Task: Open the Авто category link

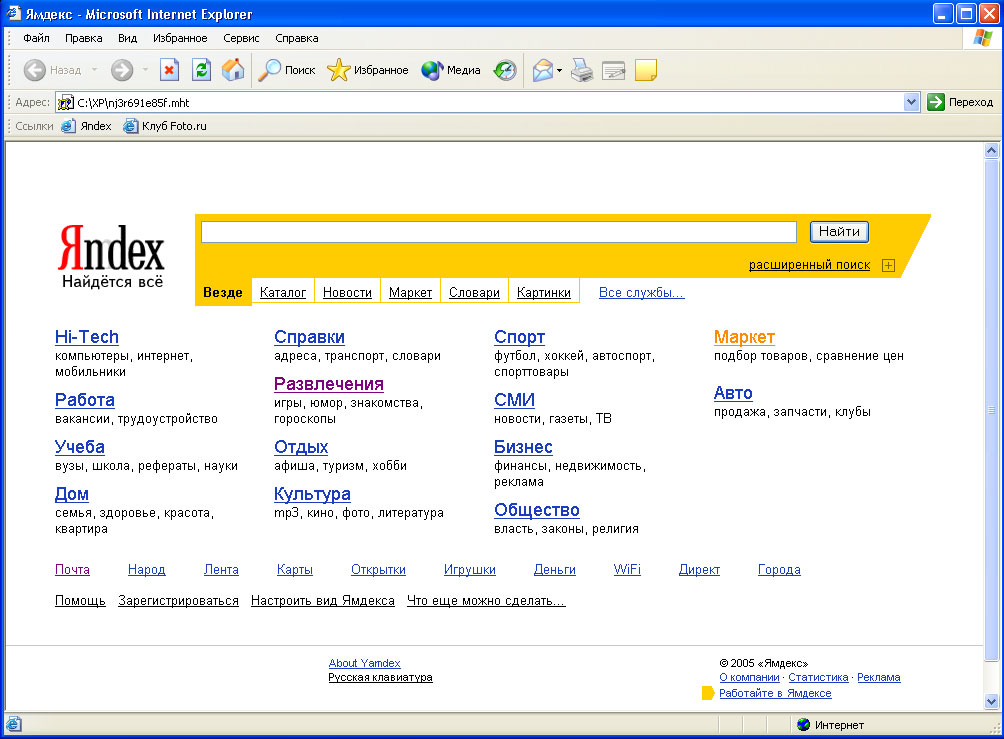Action: pyautogui.click(x=733, y=393)
